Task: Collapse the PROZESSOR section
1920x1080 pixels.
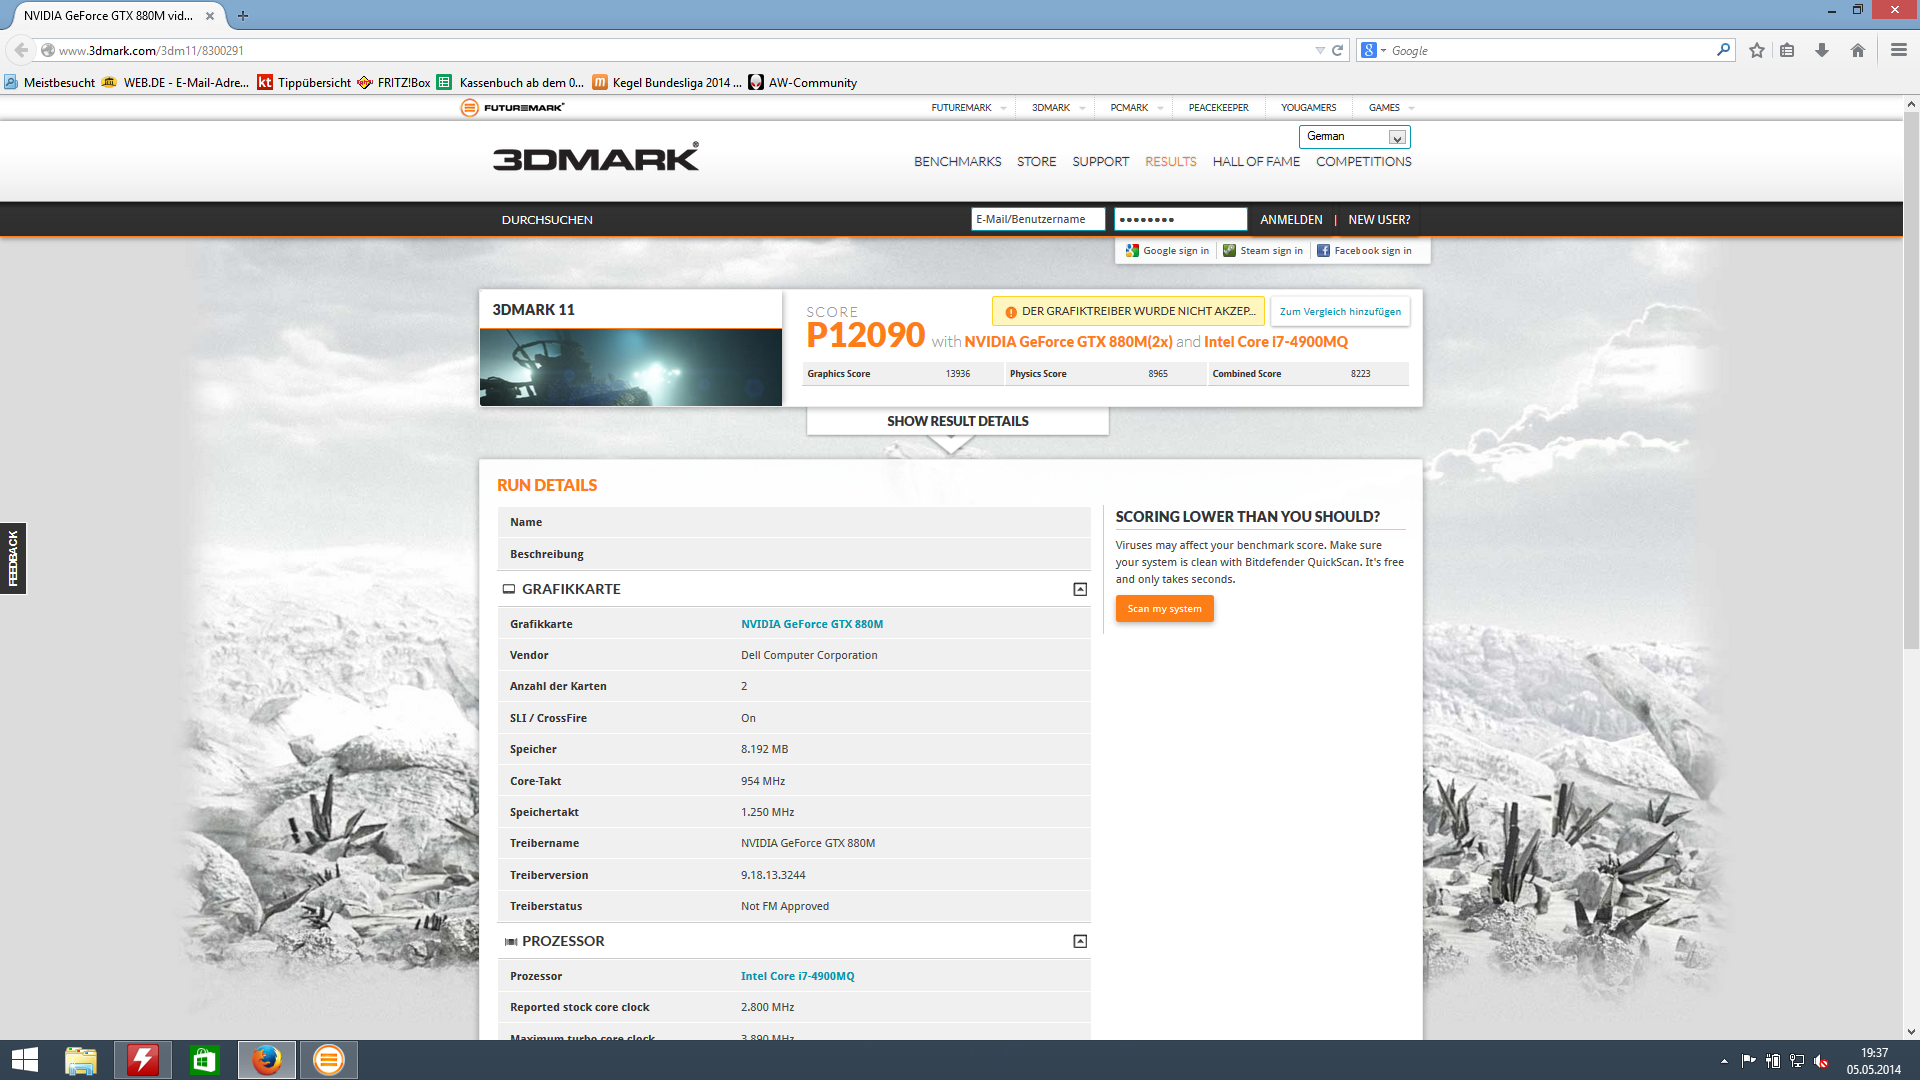Action: click(1080, 942)
